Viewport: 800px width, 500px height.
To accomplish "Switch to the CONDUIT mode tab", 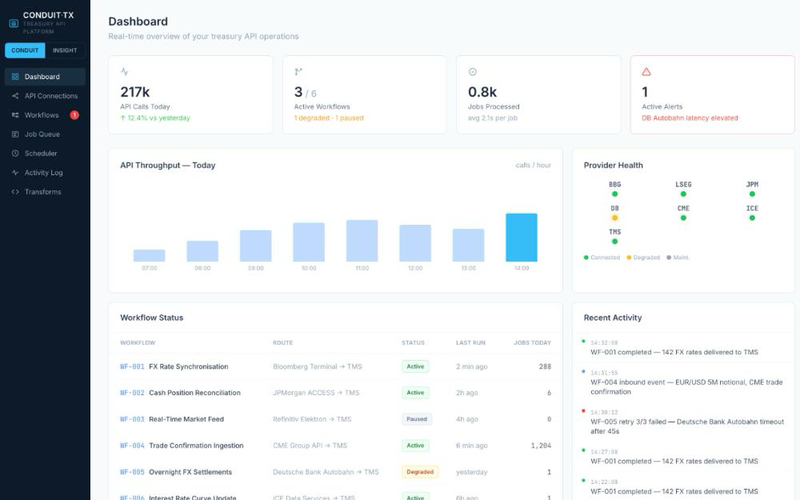I will point(25,51).
